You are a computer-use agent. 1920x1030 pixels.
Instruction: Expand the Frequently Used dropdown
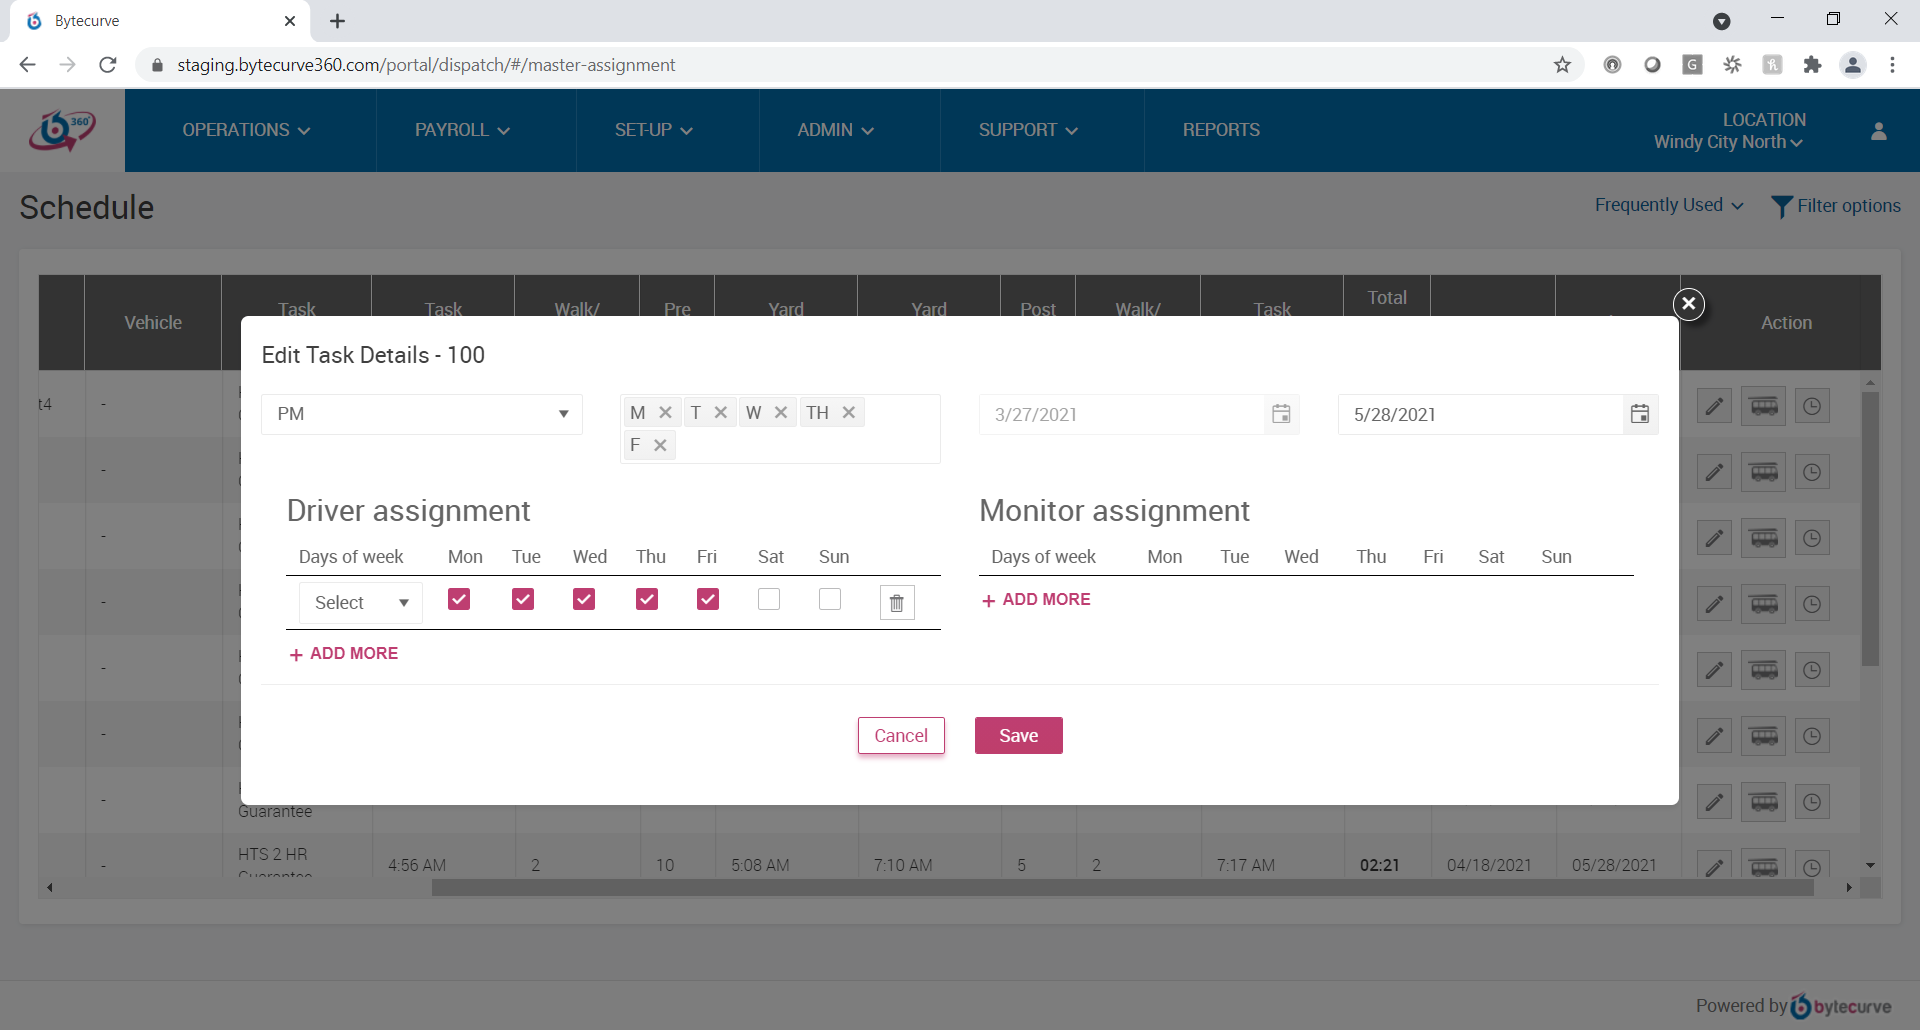(x=1669, y=205)
